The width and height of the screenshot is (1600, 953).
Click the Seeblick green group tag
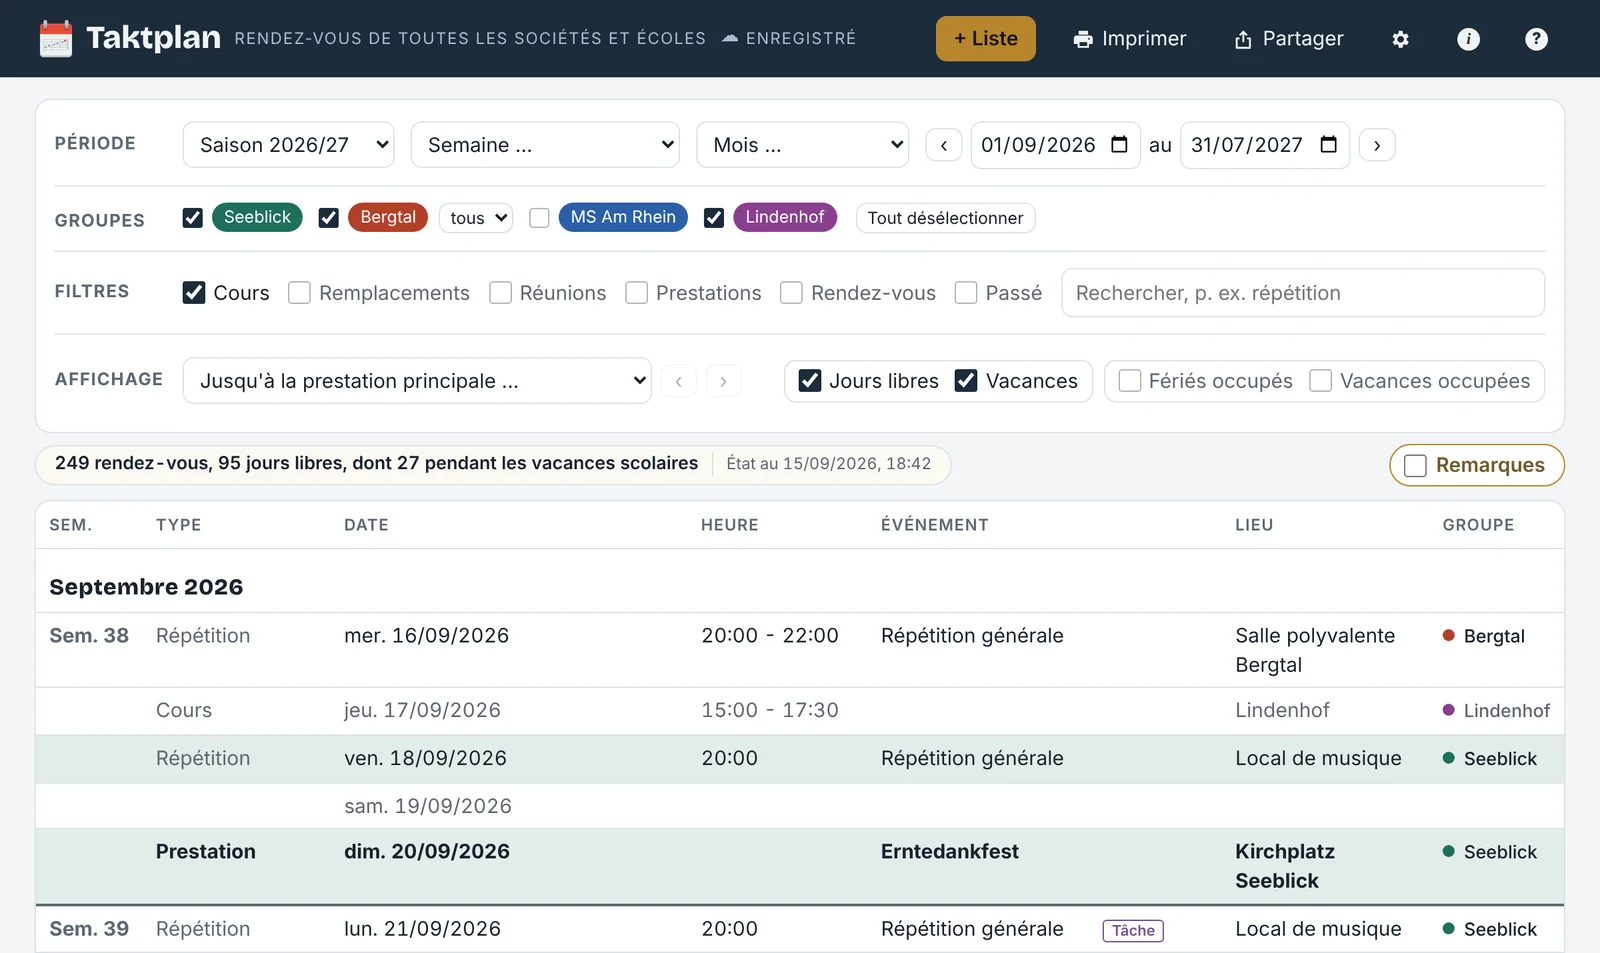257,217
